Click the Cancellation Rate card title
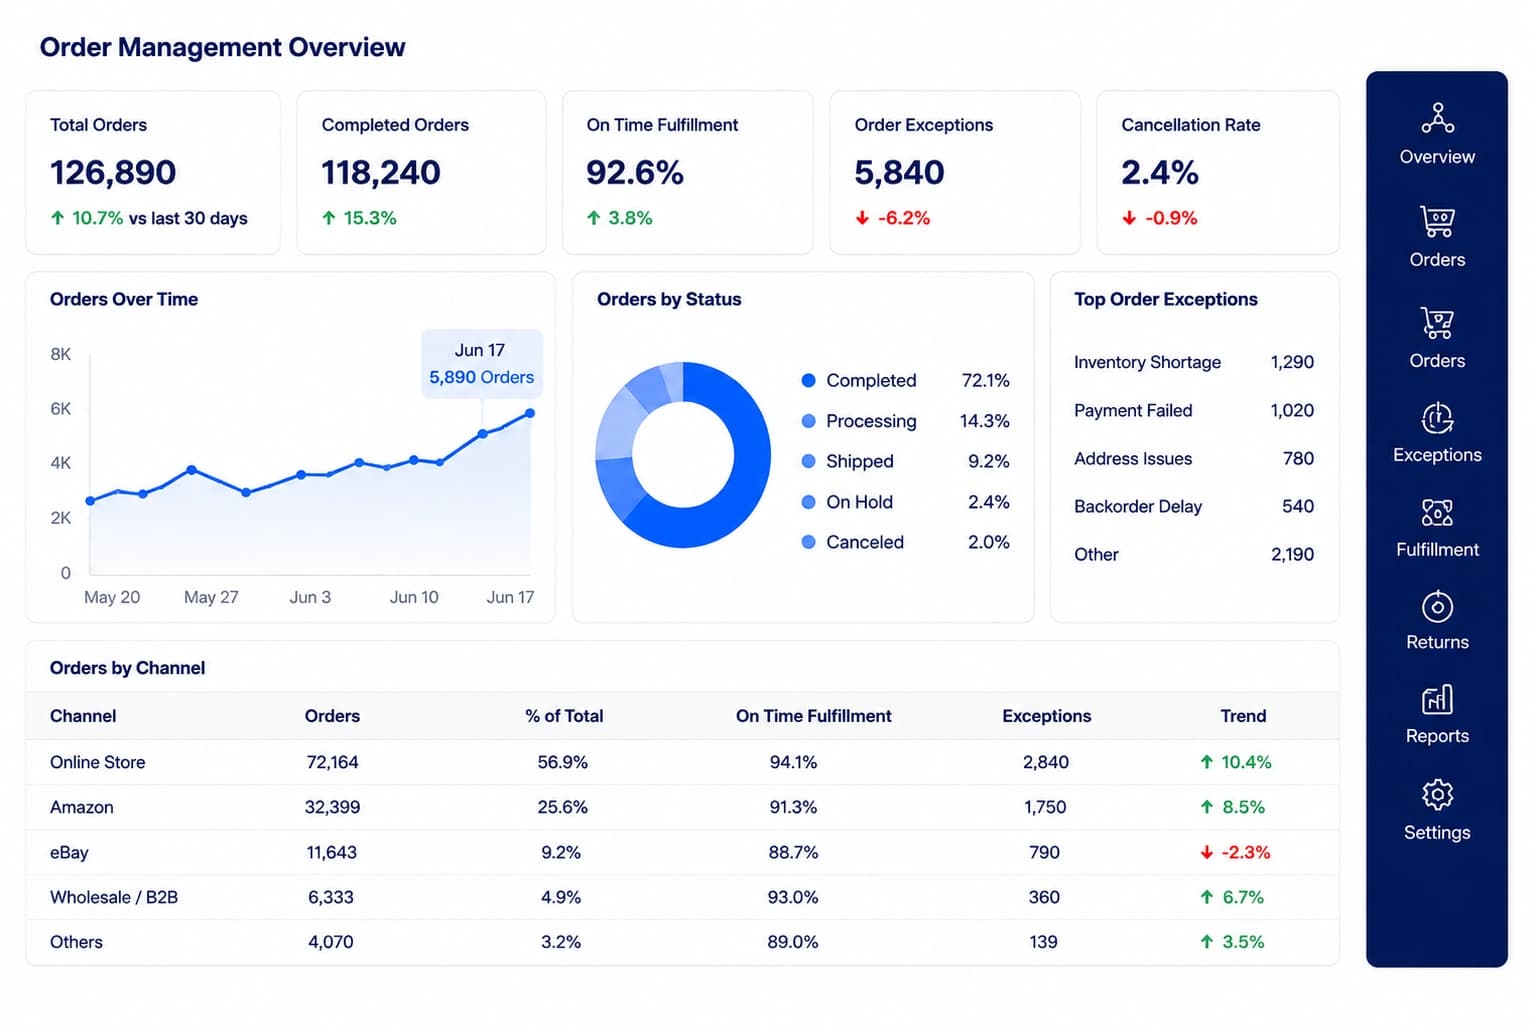1532x1027 pixels. [x=1191, y=125]
